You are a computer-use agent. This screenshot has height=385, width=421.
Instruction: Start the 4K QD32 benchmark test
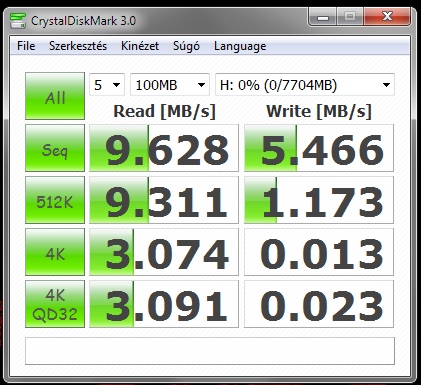pyautogui.click(x=55, y=304)
